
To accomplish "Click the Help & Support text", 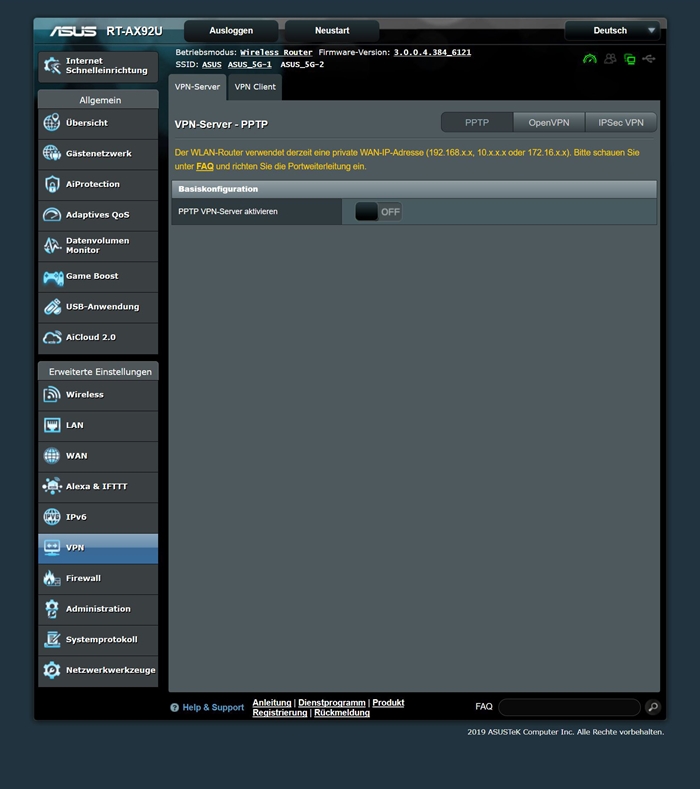I will tap(213, 707).
